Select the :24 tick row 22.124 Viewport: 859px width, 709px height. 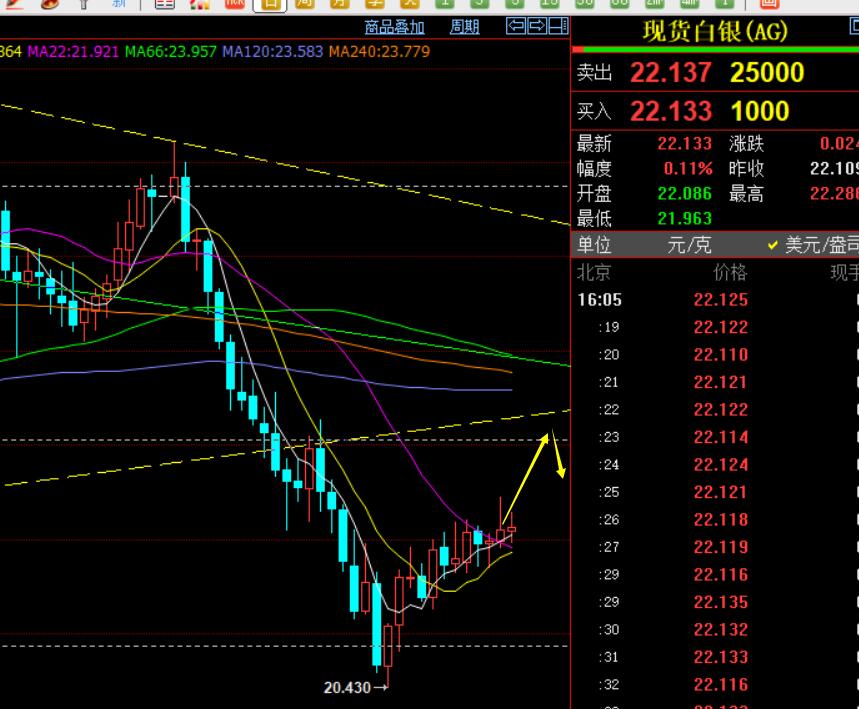click(715, 465)
